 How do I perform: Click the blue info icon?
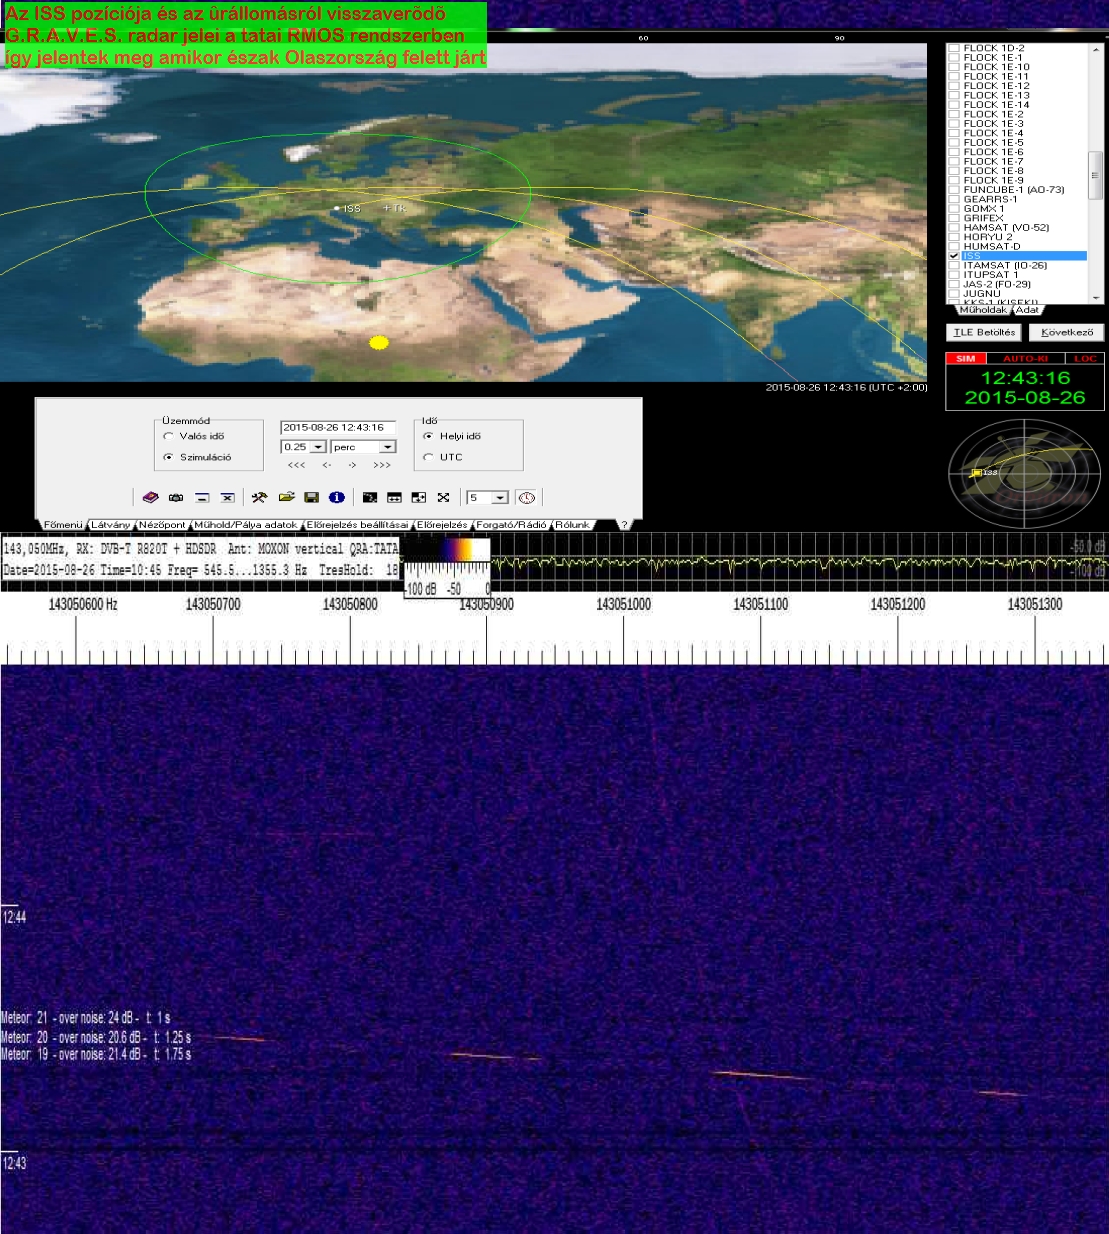click(337, 497)
